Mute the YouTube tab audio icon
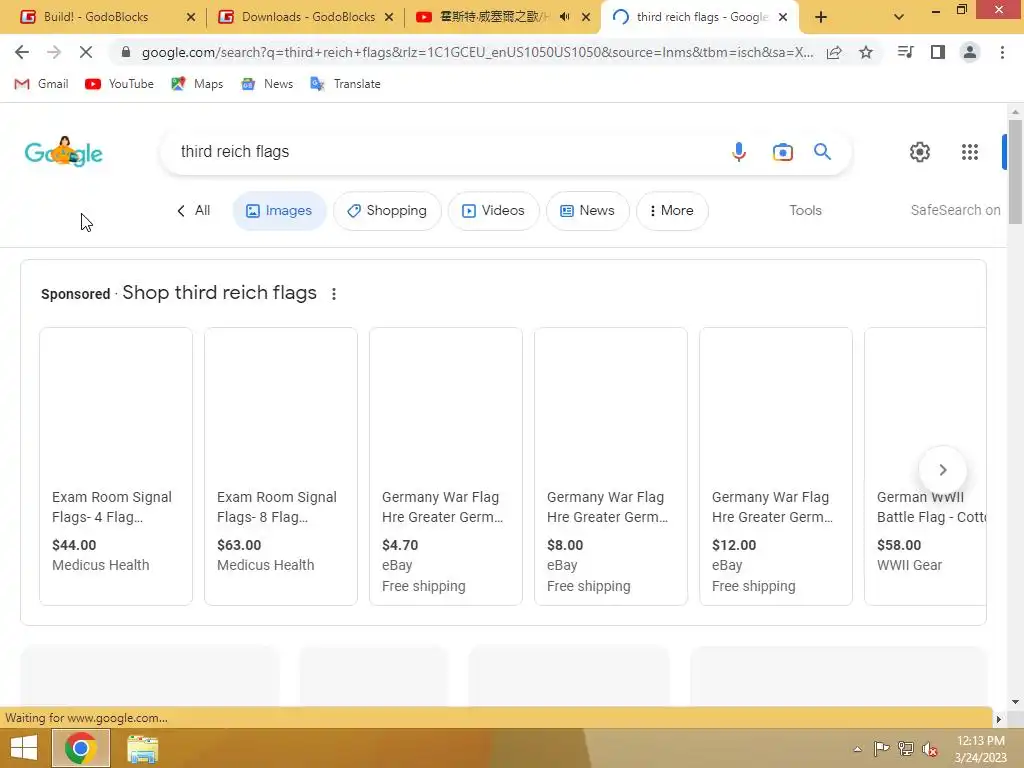This screenshot has width=1024, height=768. pos(564,17)
